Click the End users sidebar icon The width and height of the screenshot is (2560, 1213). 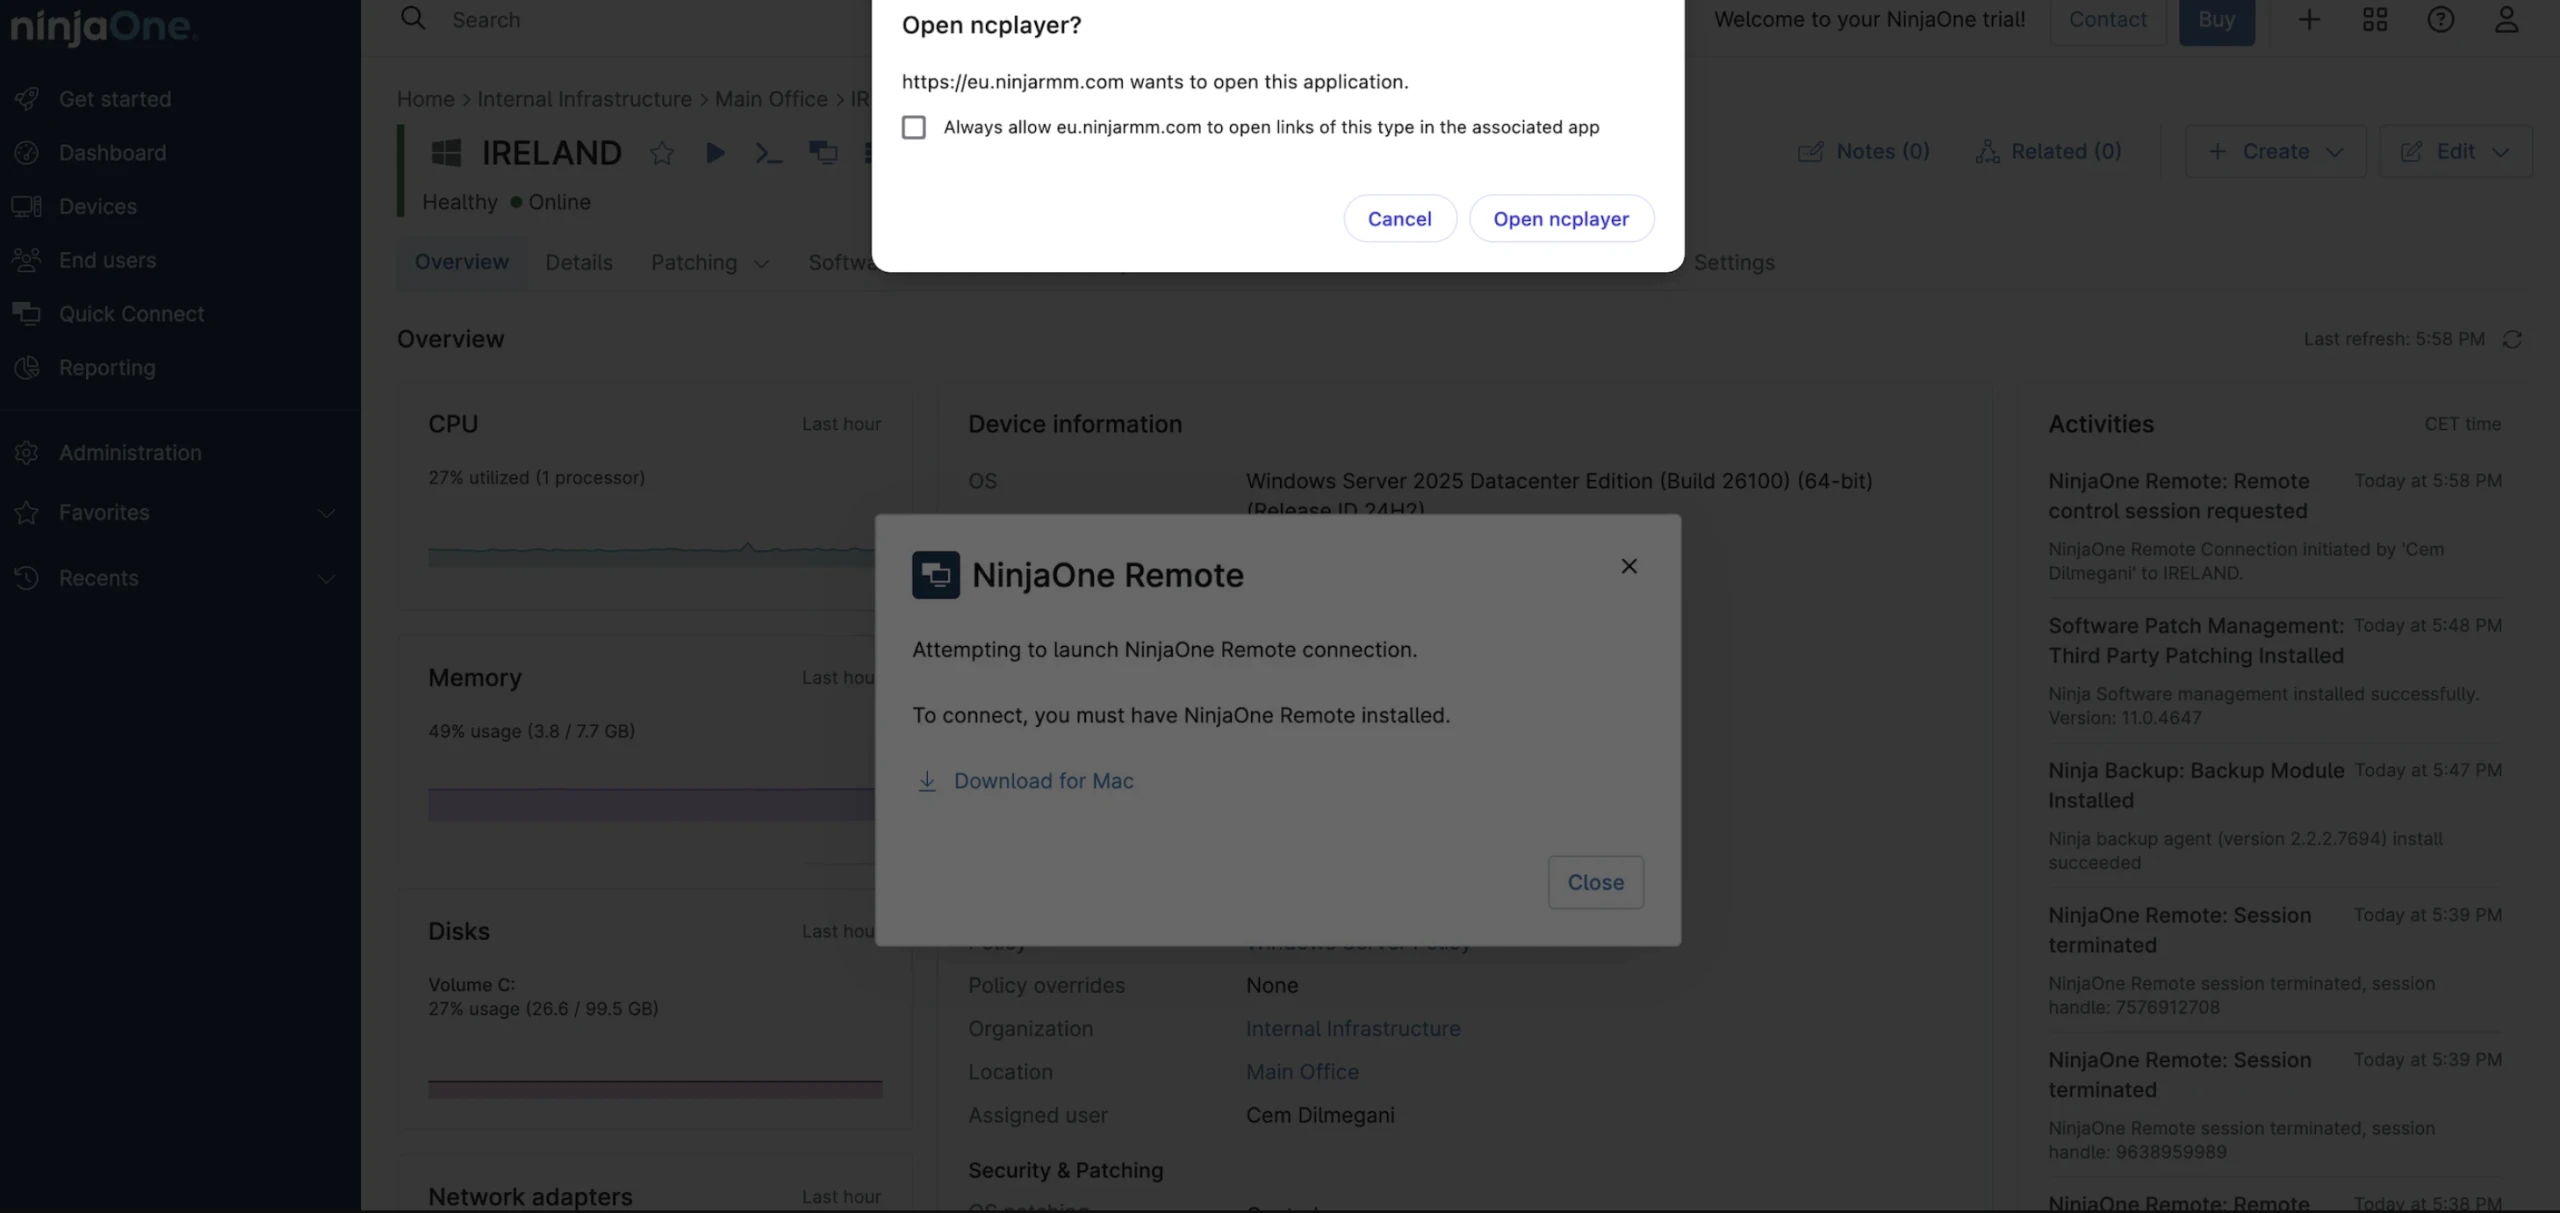(27, 260)
